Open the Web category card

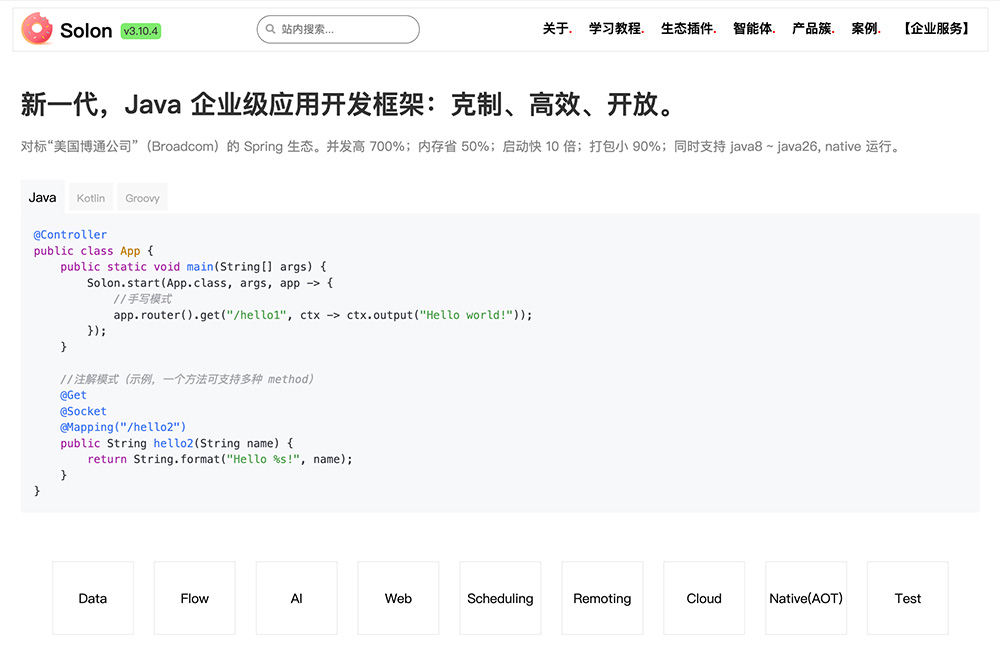coord(399,598)
